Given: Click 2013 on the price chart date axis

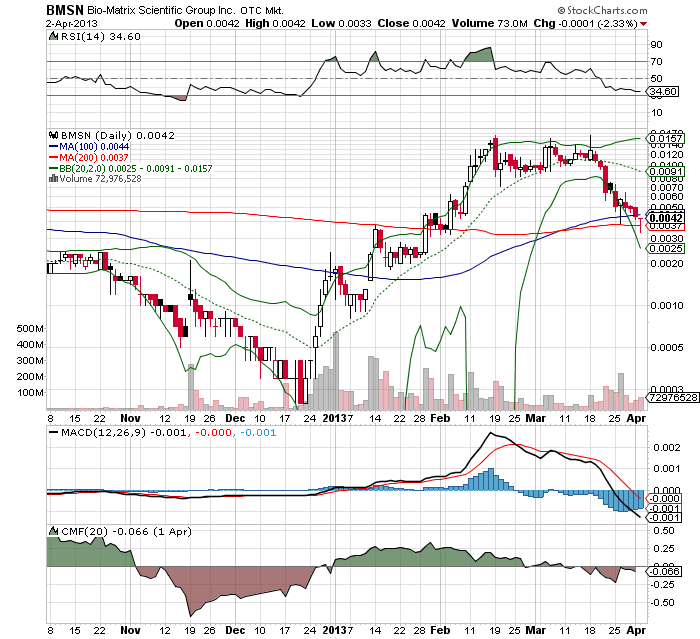Looking at the screenshot, I should 335,418.
